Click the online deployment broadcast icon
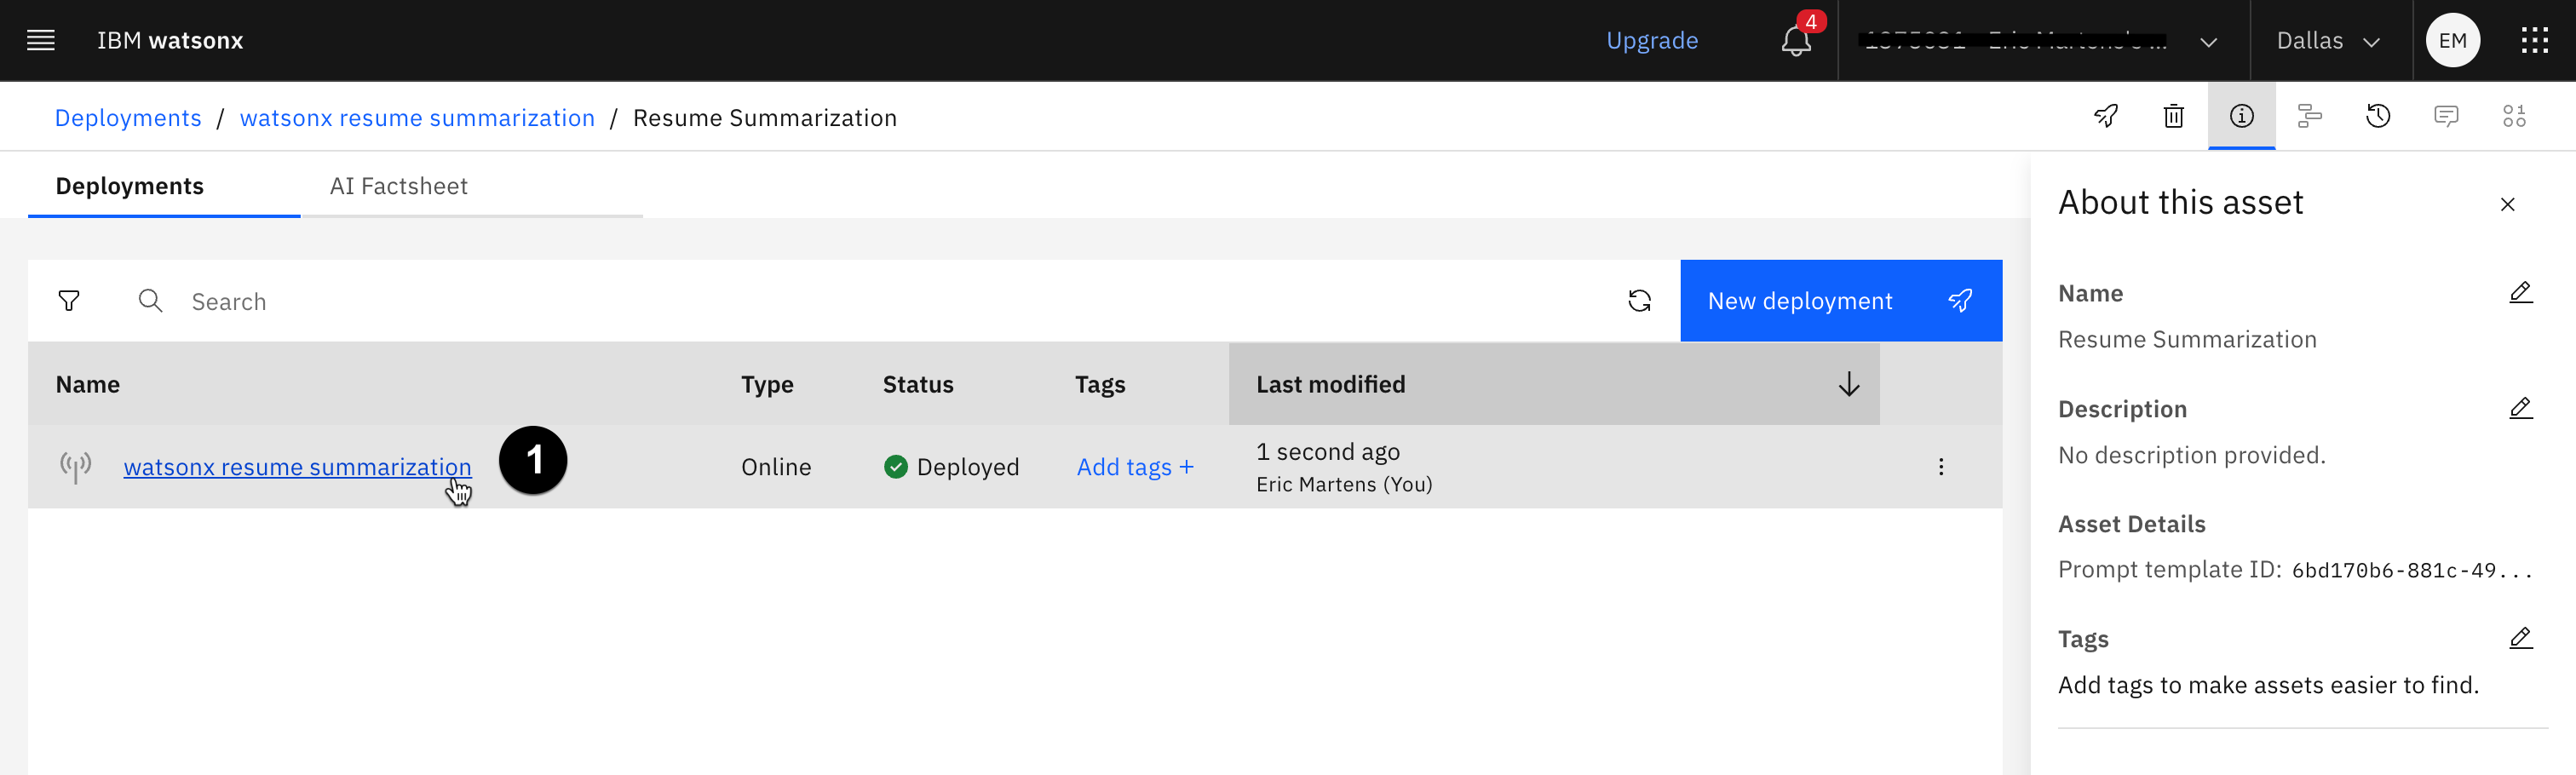The height and width of the screenshot is (775, 2576). [x=75, y=467]
